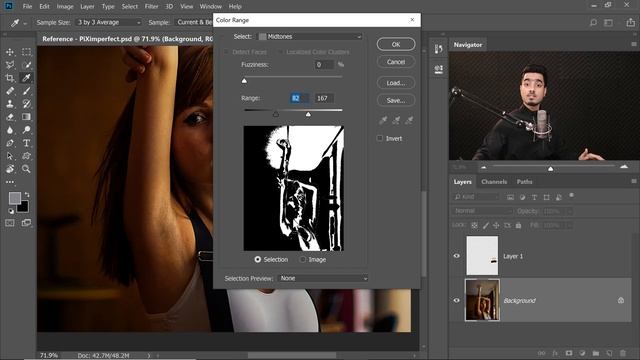The height and width of the screenshot is (360, 640).
Task: Open the Opacity dropdown in Layers panel
Action: pyautogui.click(x=569, y=211)
